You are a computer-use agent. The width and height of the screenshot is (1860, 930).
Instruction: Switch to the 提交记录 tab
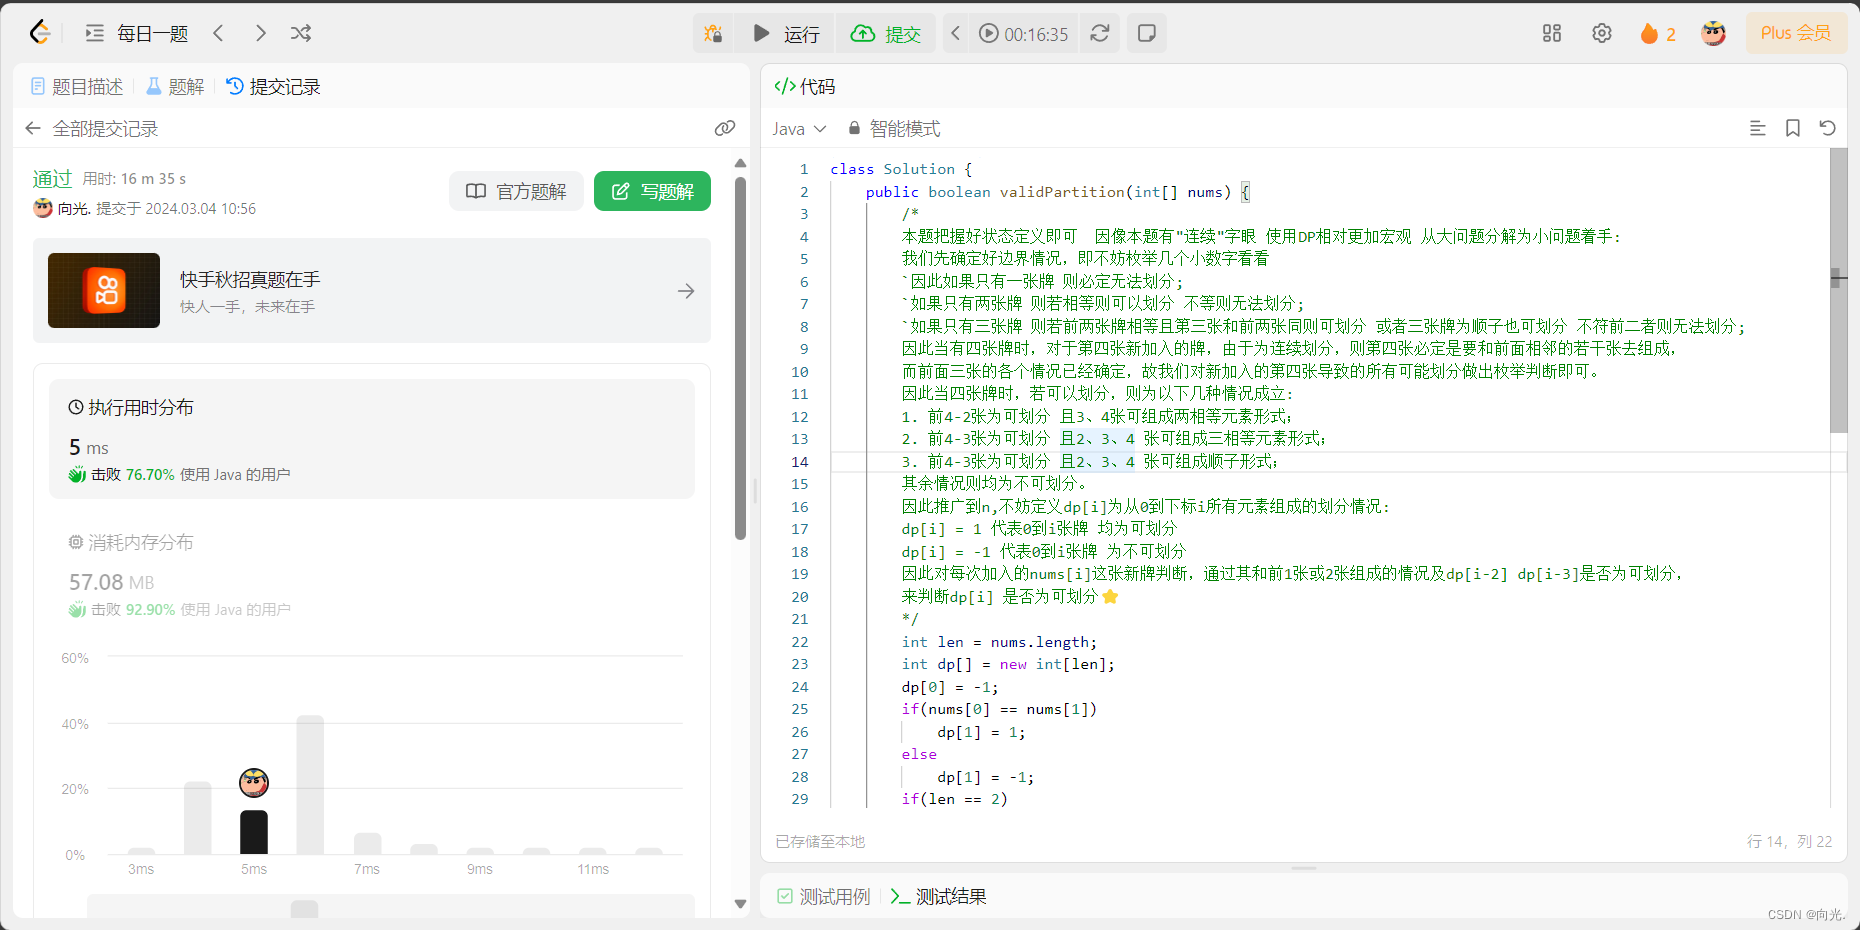pos(273,87)
